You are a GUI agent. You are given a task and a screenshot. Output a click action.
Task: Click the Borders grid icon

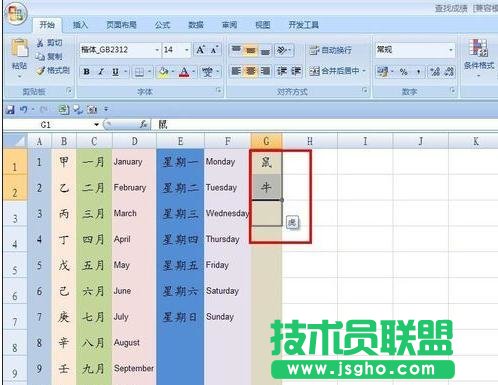pos(139,72)
